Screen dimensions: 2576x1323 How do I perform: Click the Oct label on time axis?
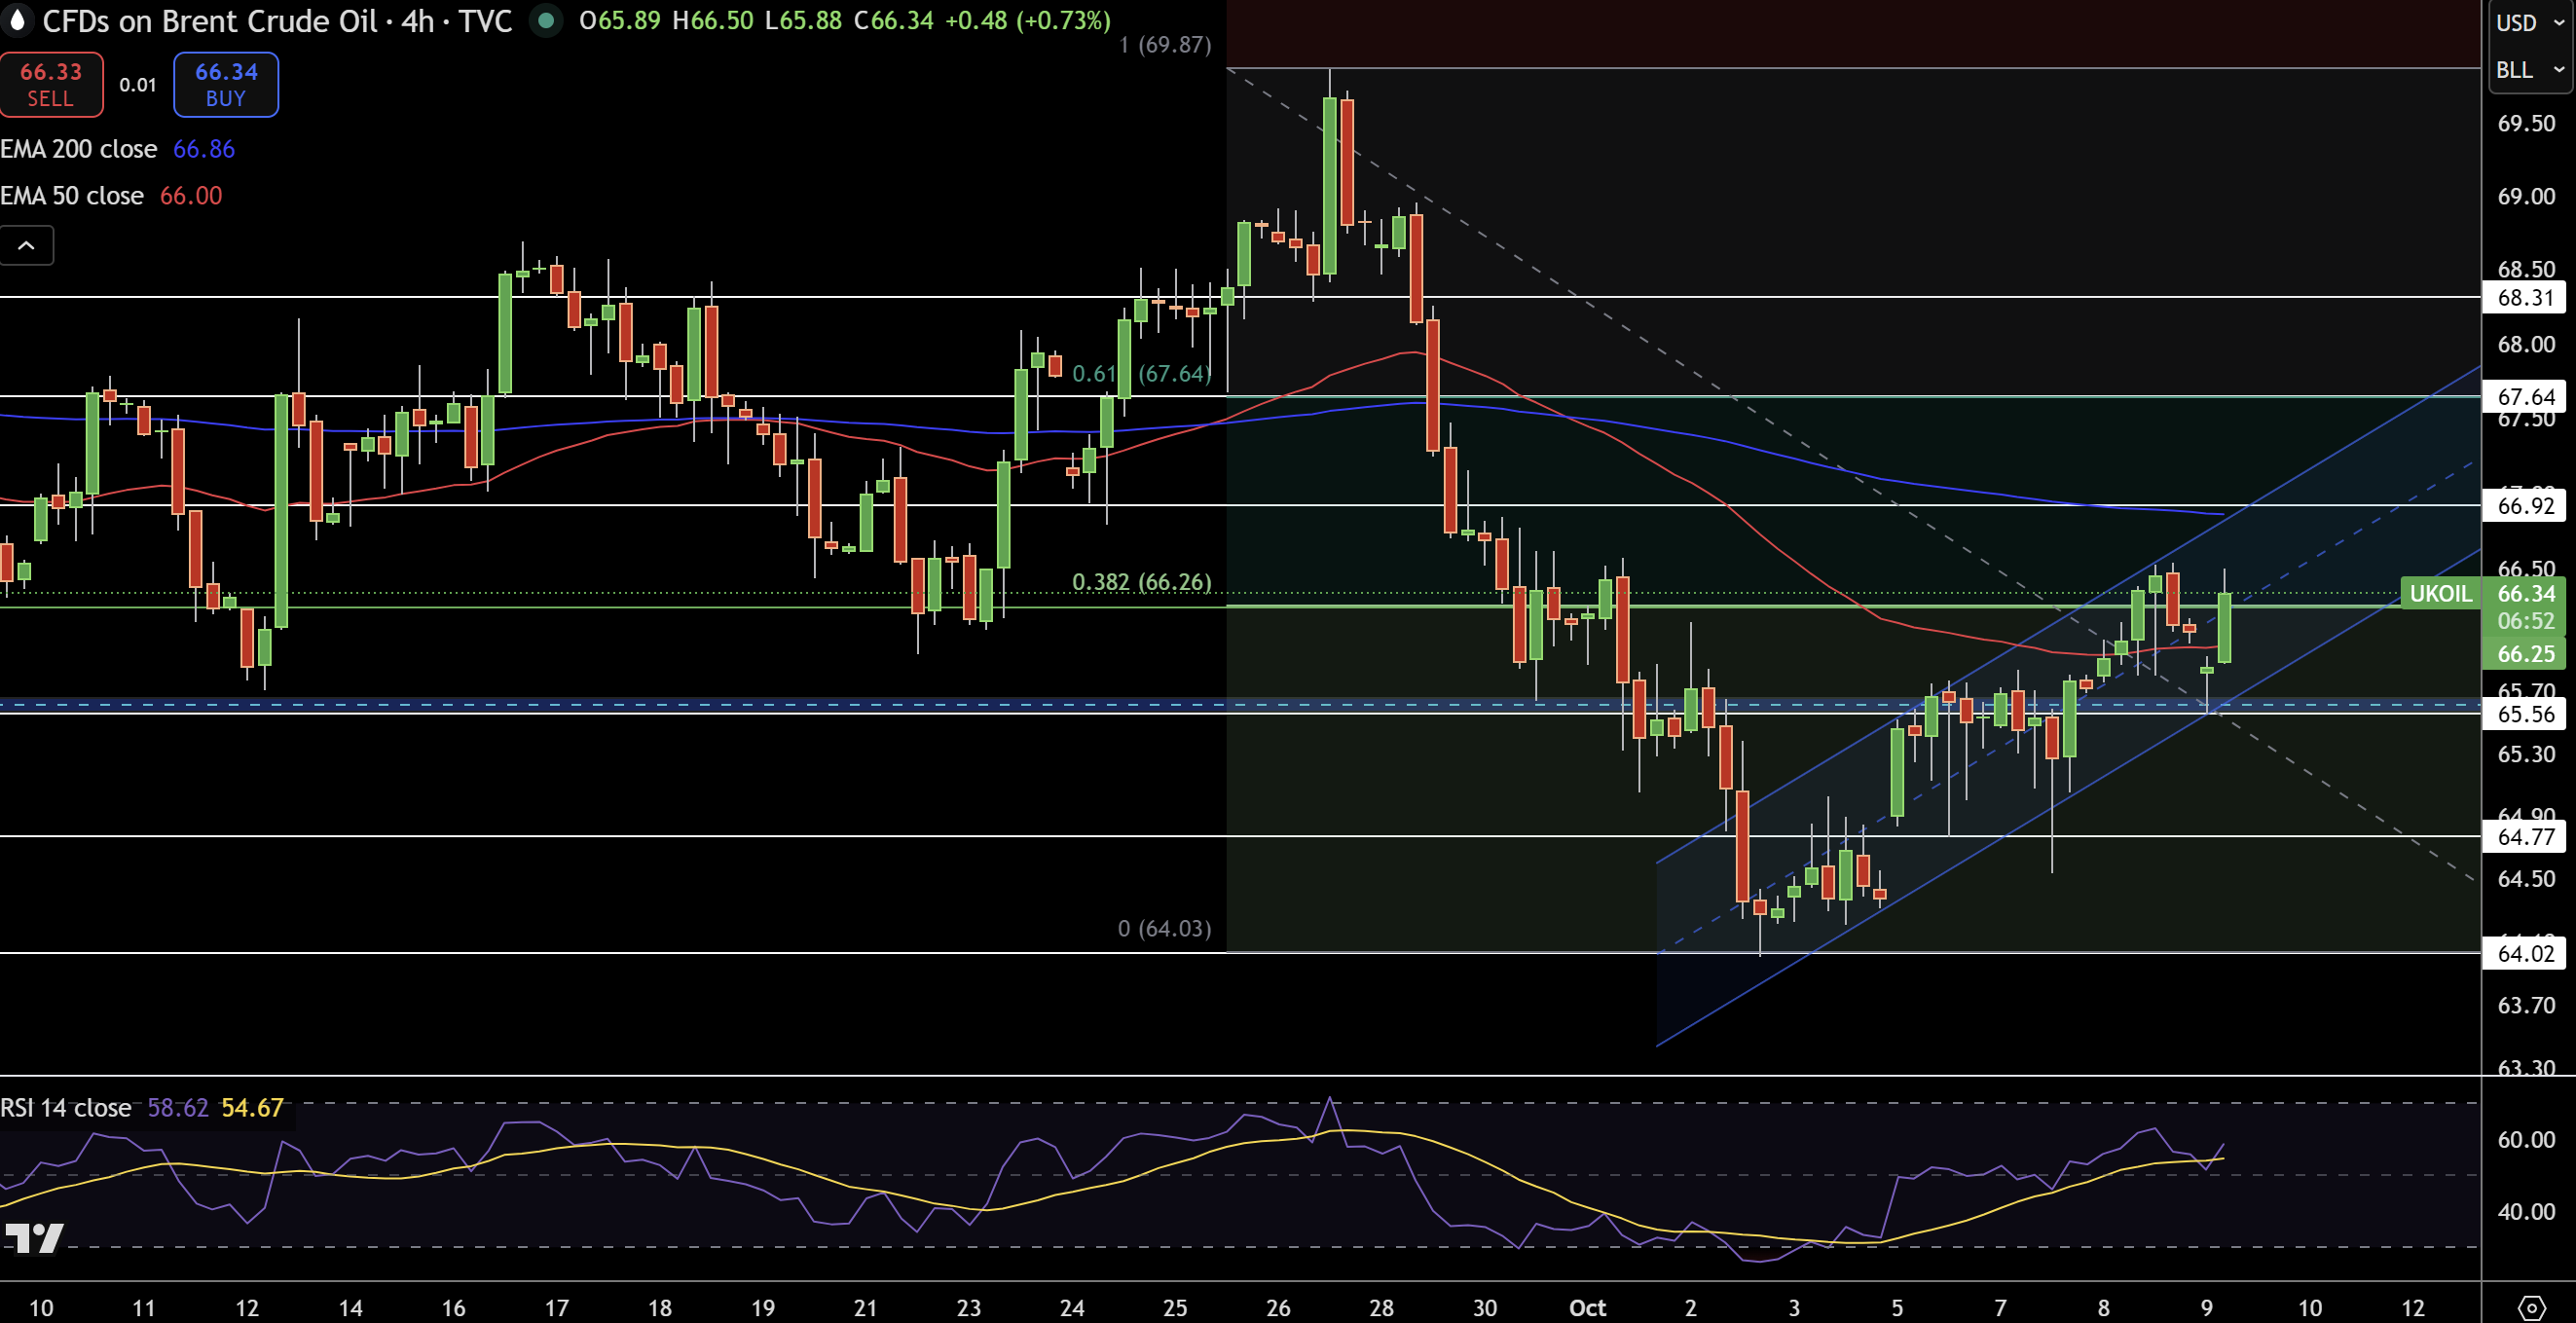point(1587,1307)
